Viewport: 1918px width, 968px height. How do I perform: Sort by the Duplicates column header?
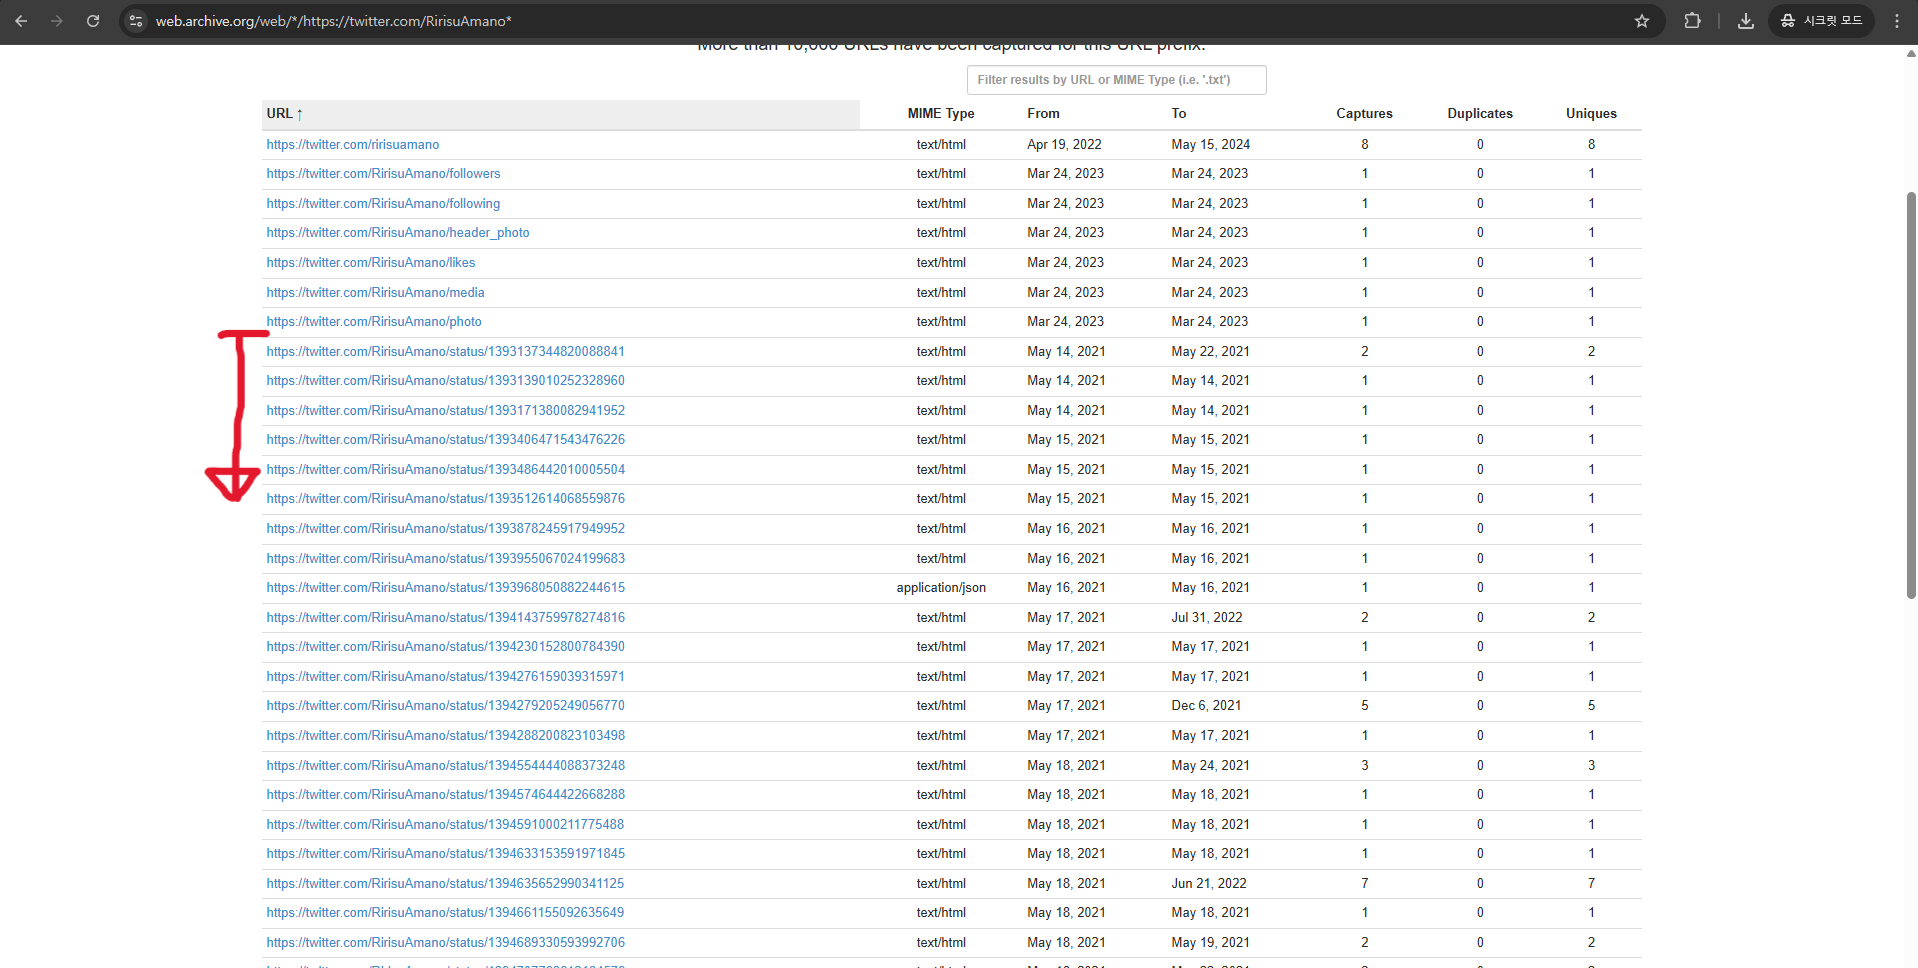coord(1480,114)
